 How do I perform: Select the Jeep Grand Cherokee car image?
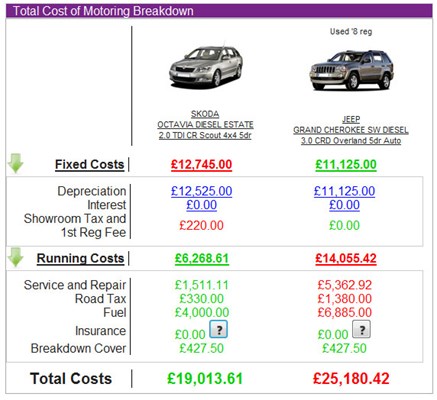351,69
